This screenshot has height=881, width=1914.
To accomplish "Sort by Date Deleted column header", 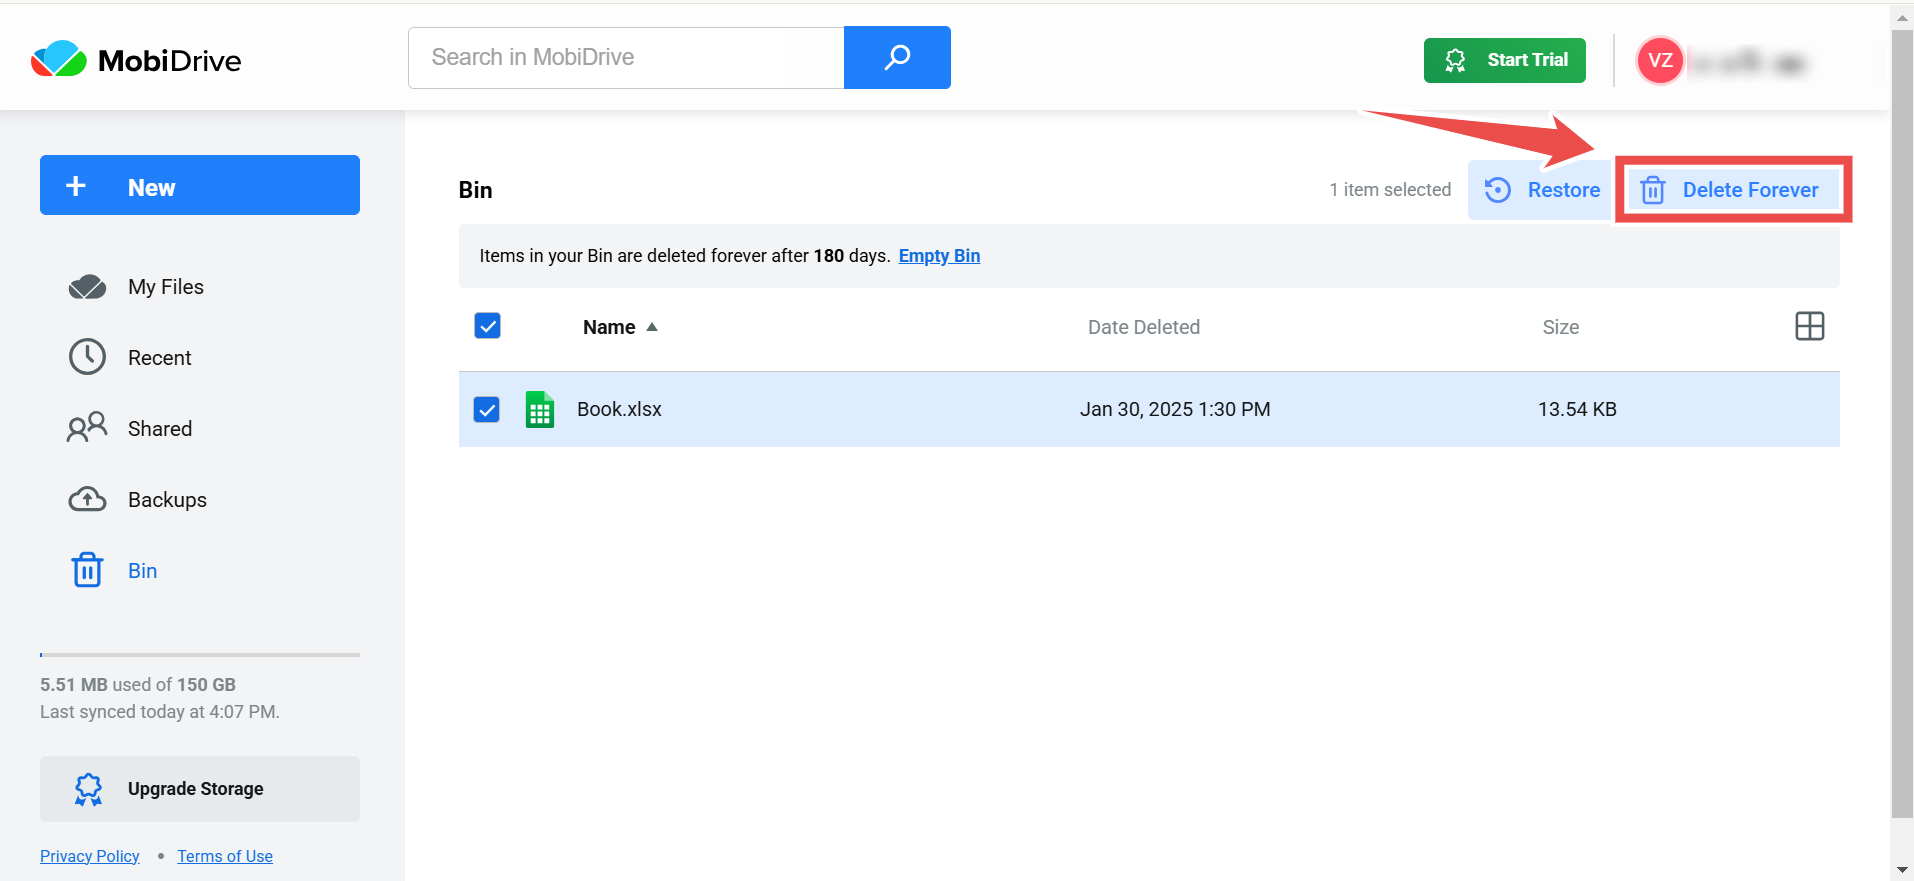I will point(1143,327).
